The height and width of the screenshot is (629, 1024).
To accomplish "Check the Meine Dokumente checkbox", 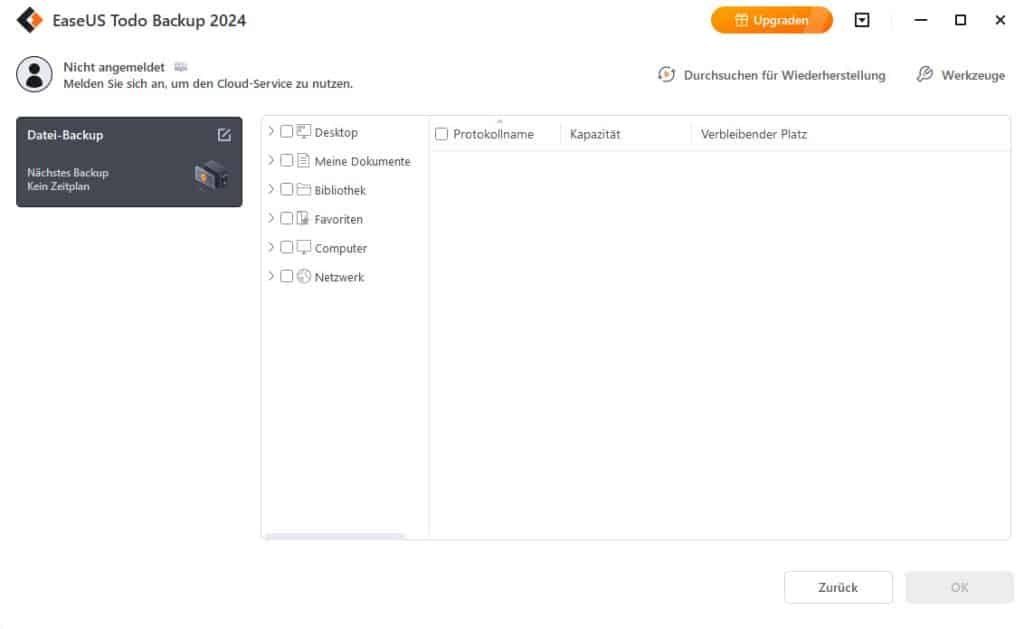I will click(287, 161).
